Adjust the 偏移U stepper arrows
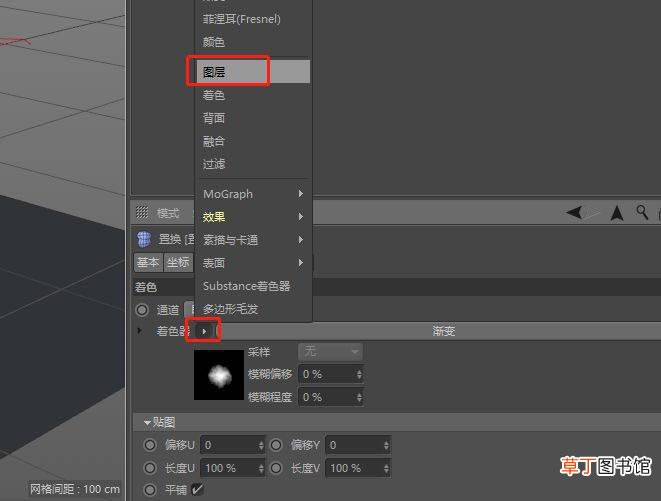Viewport: 661px width, 501px height. [x=261, y=445]
